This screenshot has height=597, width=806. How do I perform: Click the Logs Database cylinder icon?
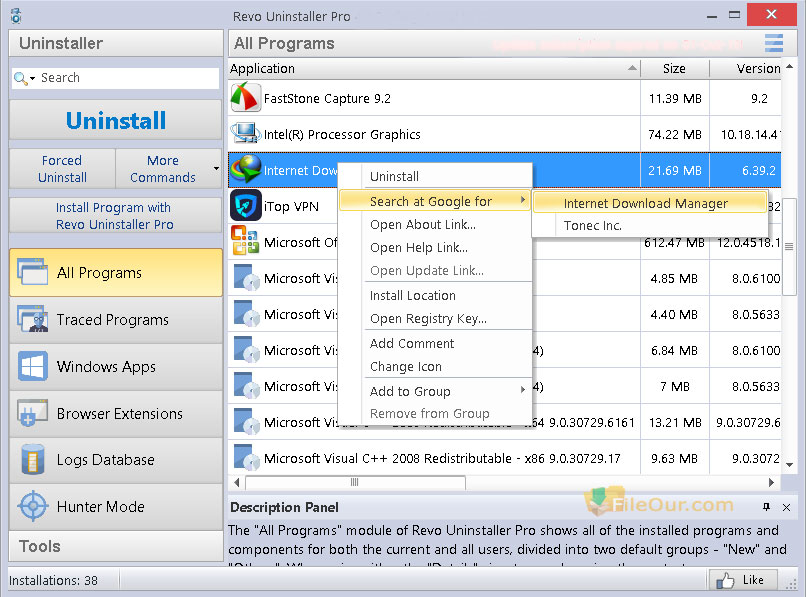click(x=32, y=459)
